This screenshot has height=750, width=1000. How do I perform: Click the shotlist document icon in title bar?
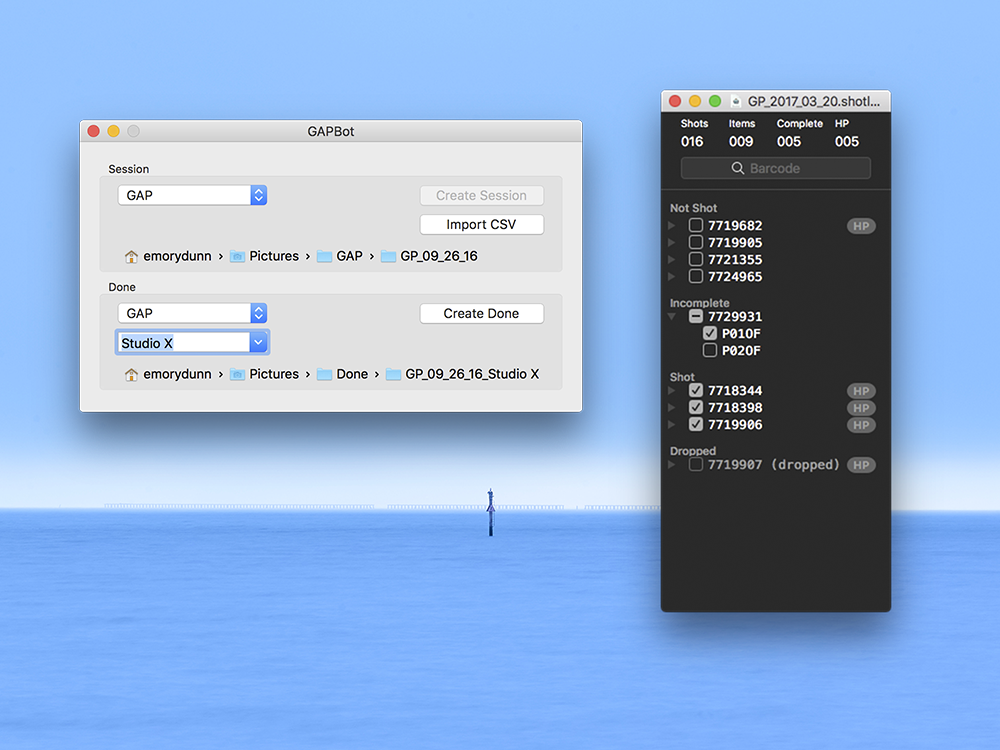(x=736, y=101)
